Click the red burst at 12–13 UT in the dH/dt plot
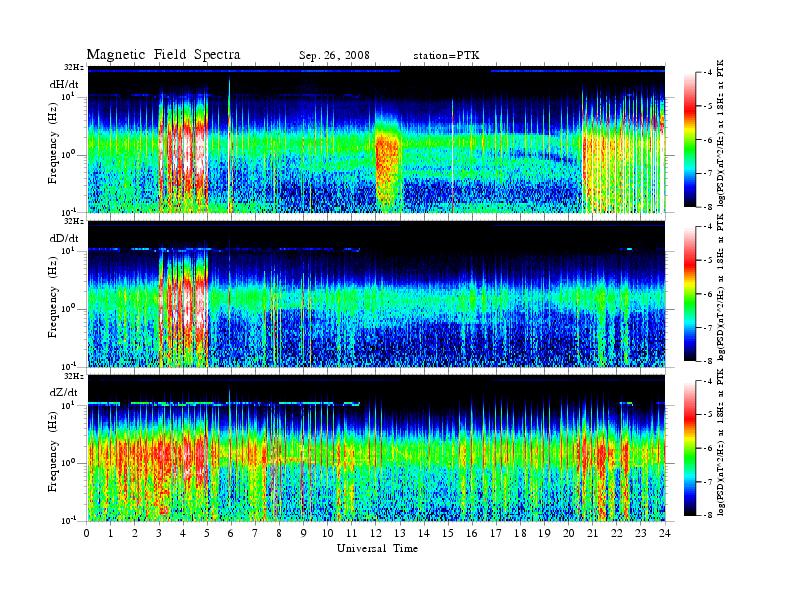 point(388,167)
